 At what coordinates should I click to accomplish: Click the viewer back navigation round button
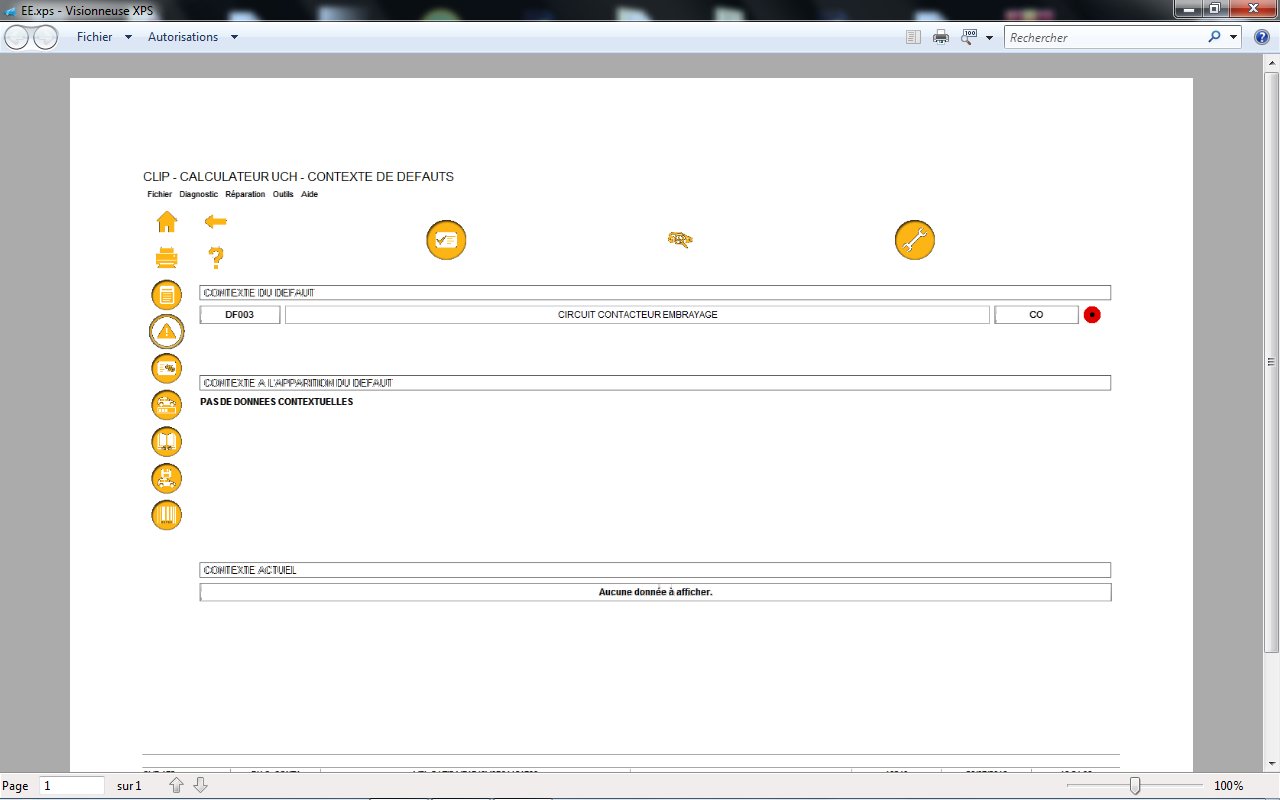point(18,38)
